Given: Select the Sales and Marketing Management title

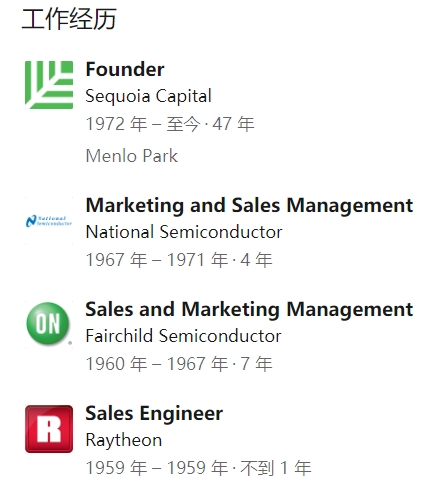Looking at the screenshot, I should (x=249, y=309).
